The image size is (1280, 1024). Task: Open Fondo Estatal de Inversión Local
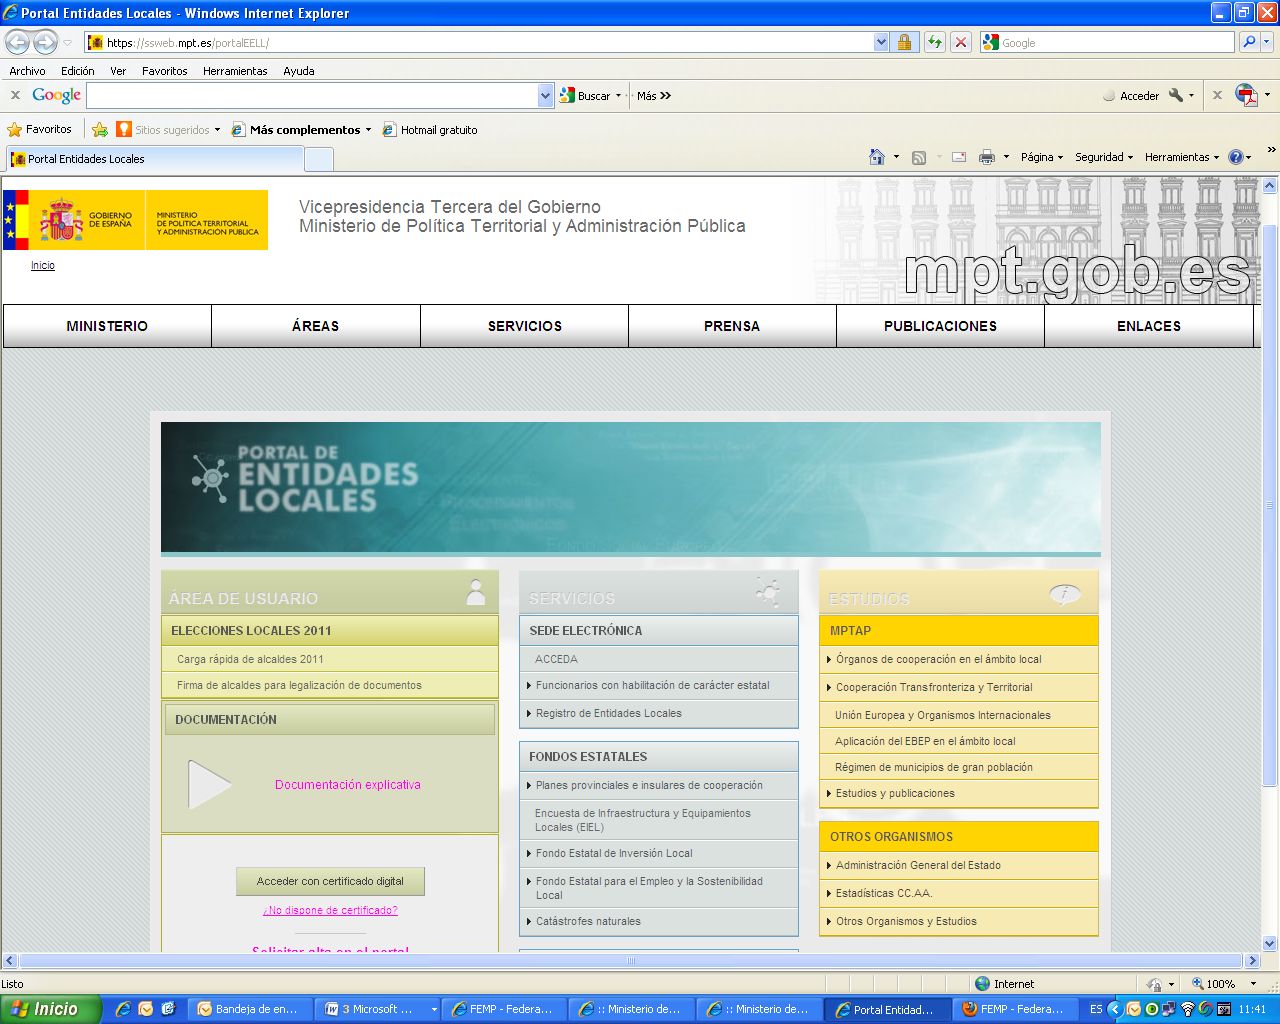click(614, 853)
